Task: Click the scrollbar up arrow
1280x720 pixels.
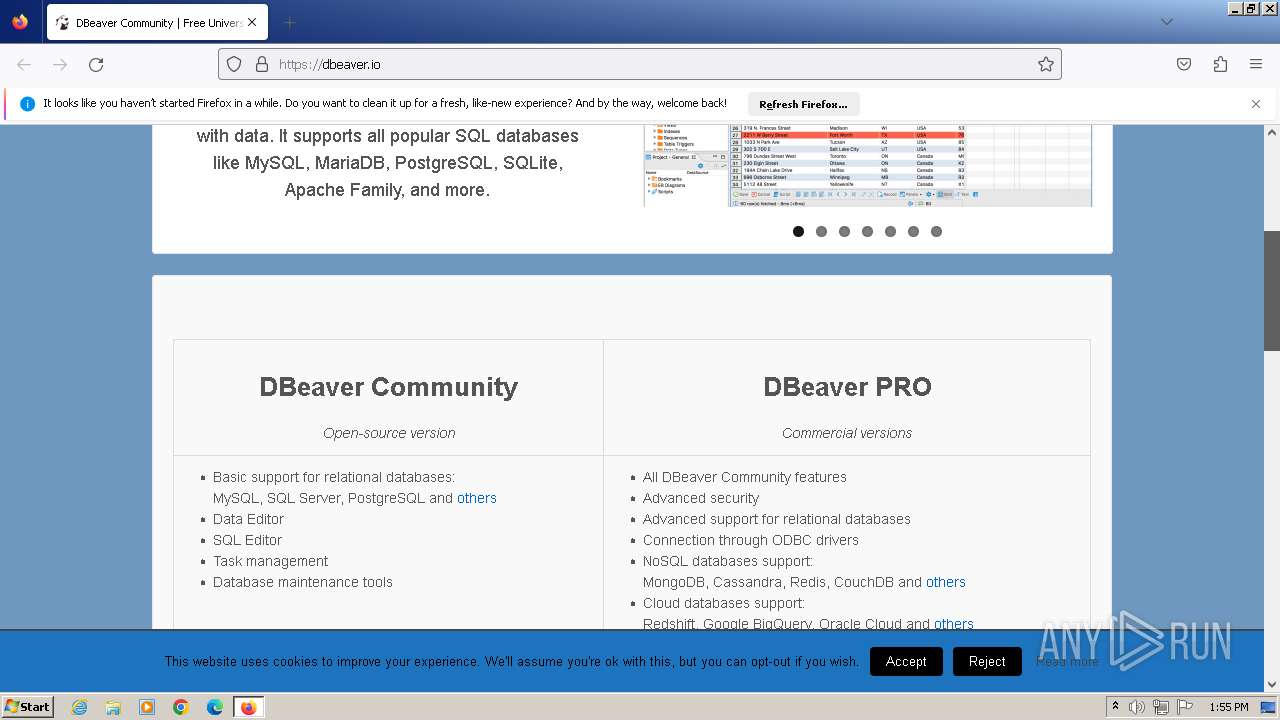Action: coord(1272,132)
